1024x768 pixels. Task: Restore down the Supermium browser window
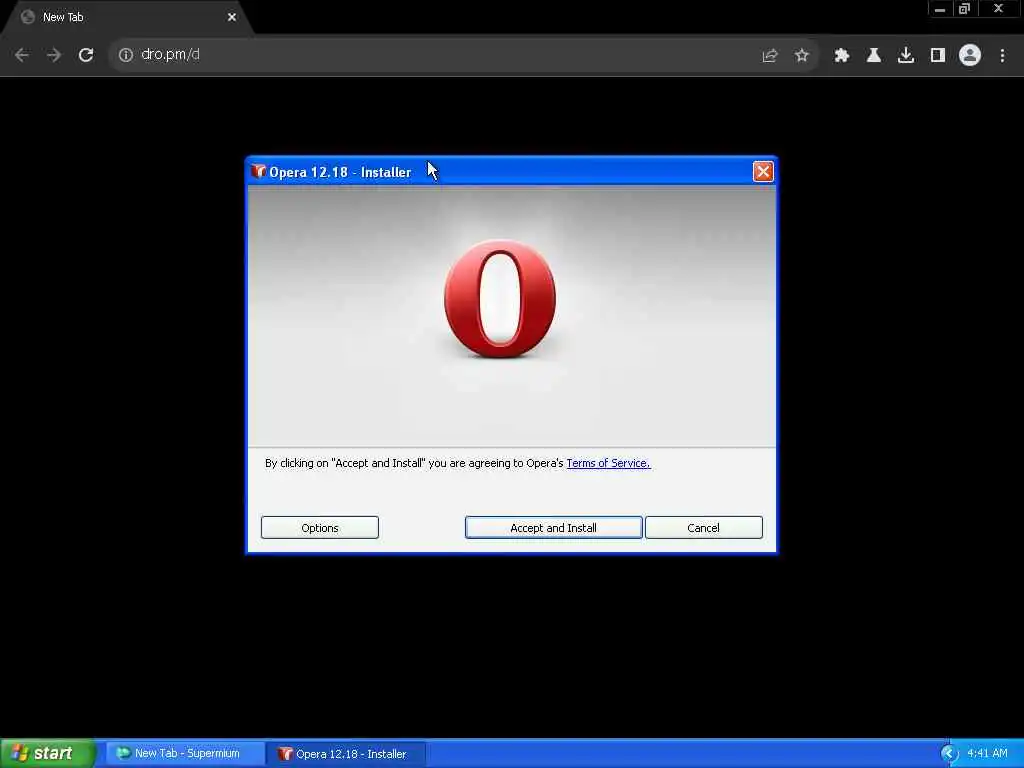click(x=965, y=9)
